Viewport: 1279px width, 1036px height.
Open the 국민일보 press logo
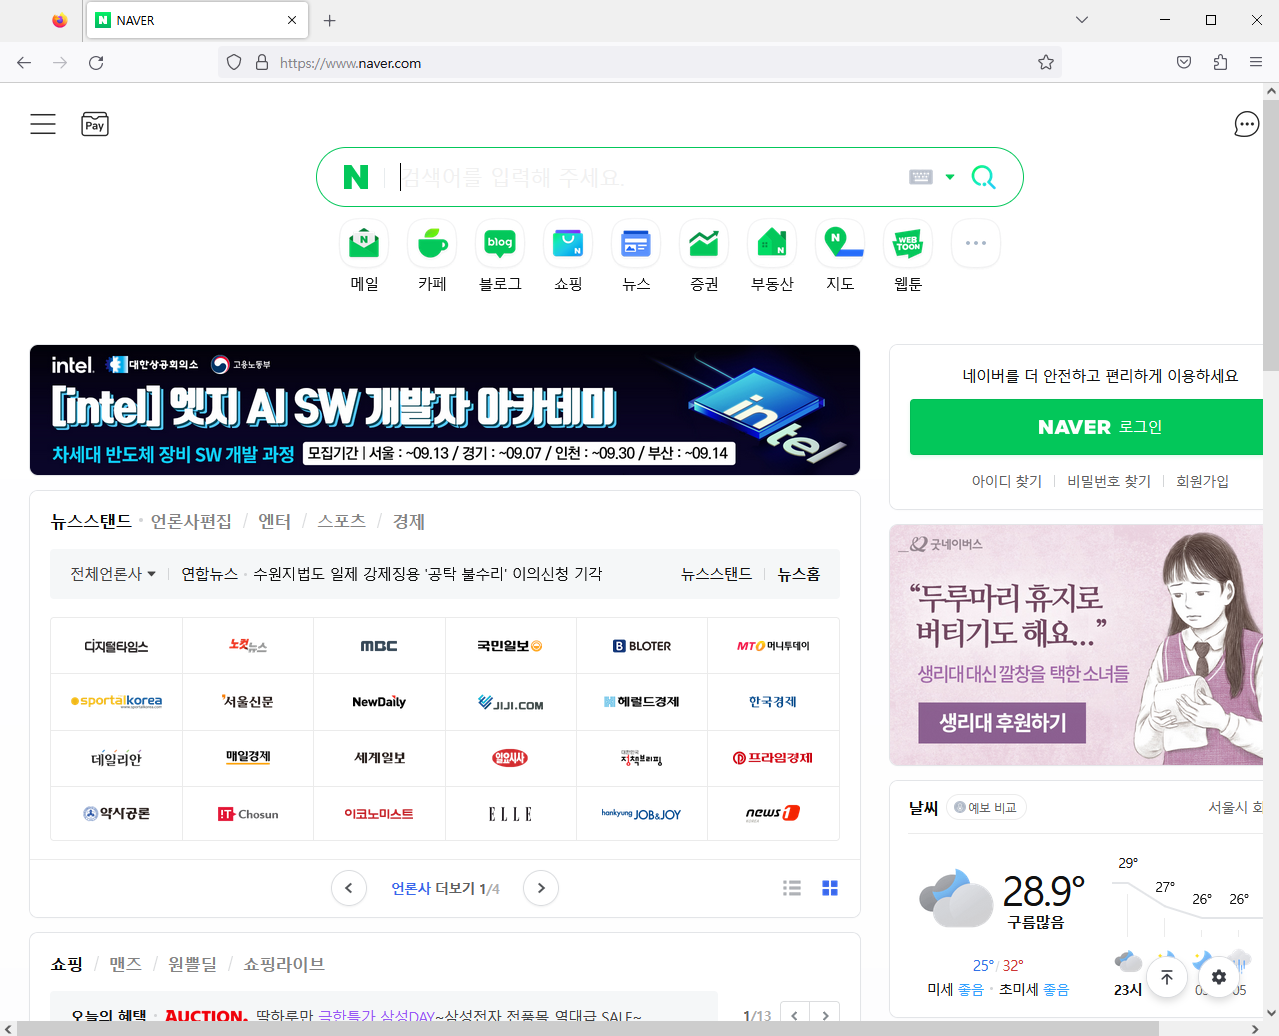(510, 646)
